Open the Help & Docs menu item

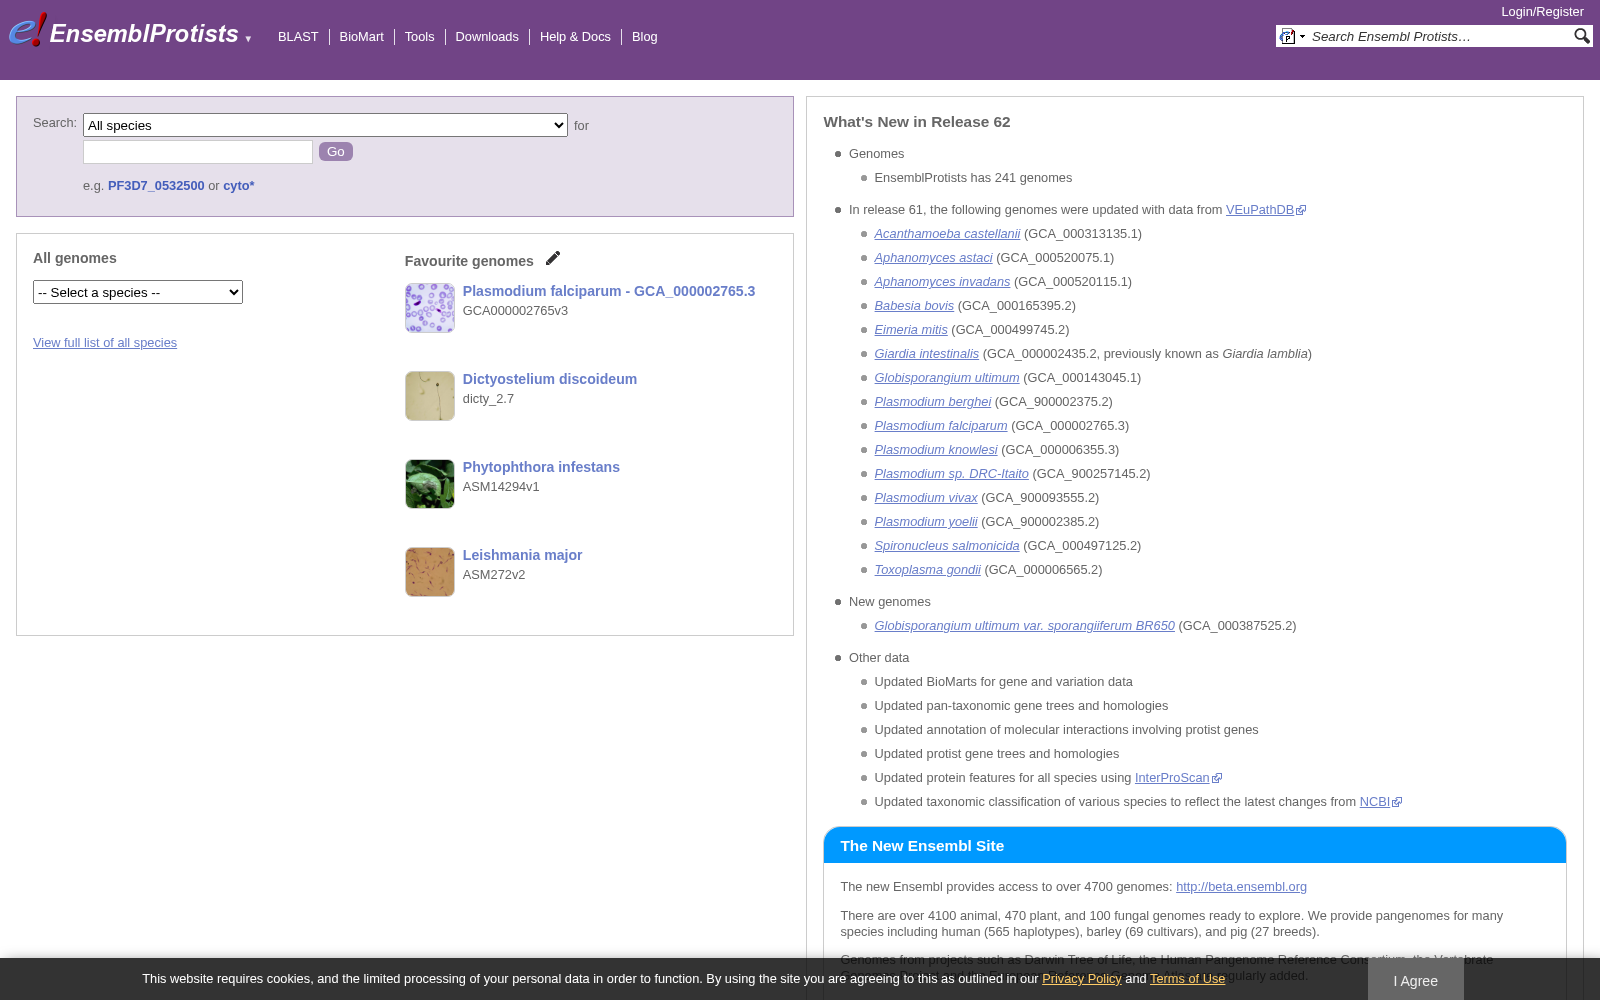575,37
